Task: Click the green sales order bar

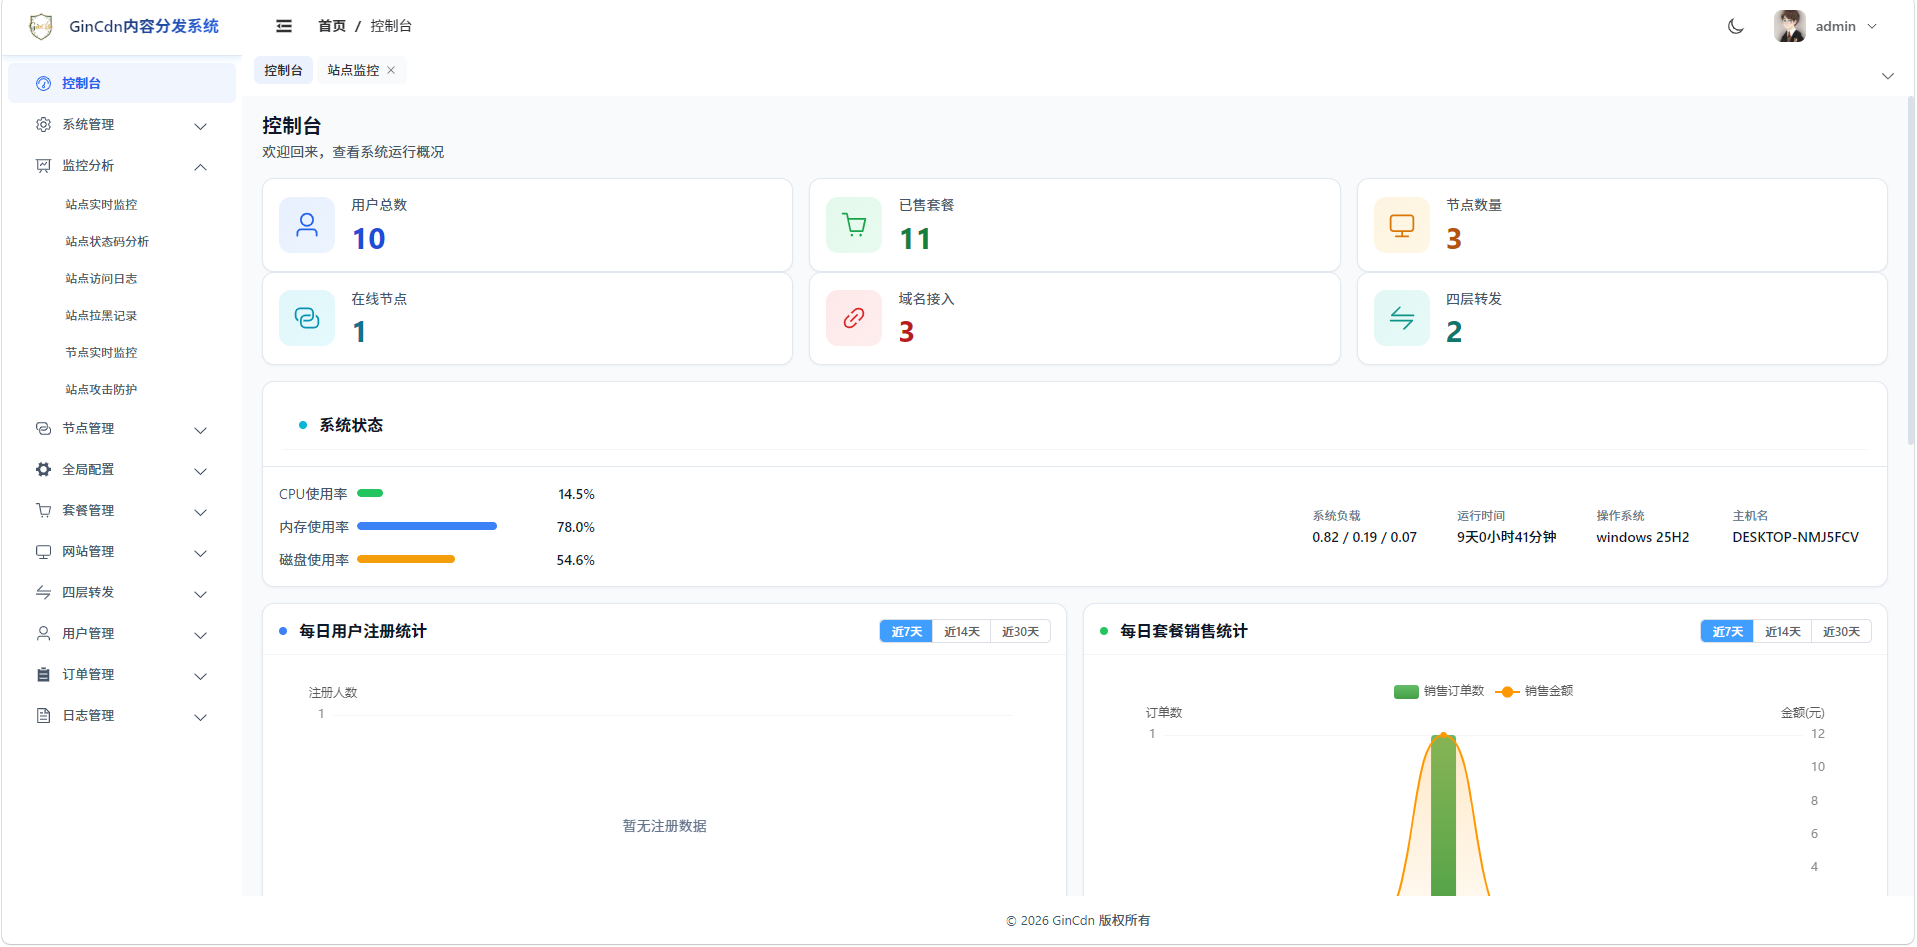Action: tap(1443, 816)
